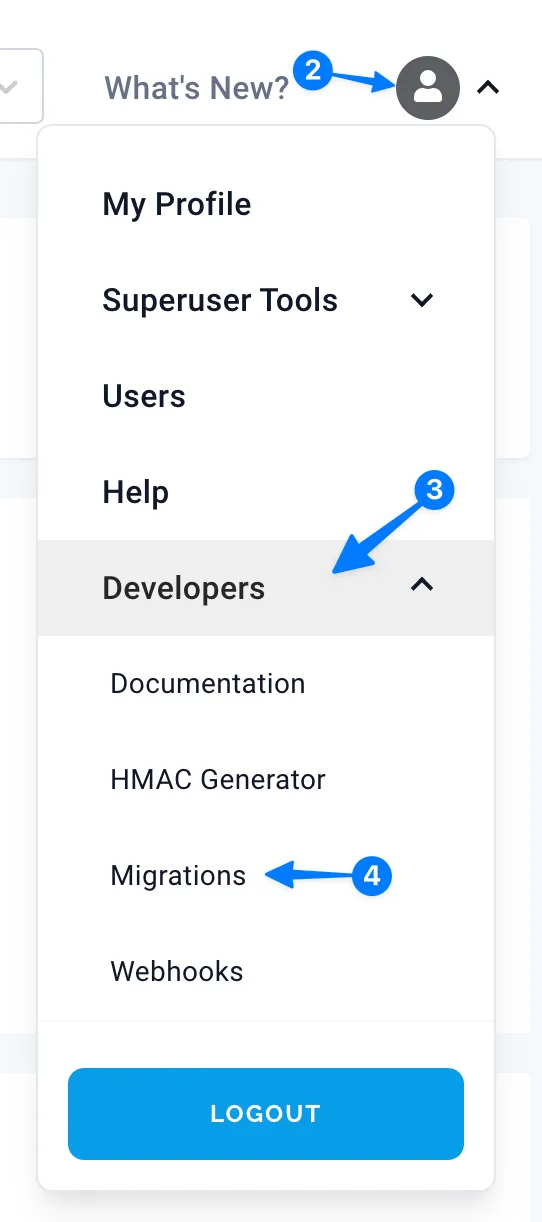Click the Developers chevron arrow
Screen dimensions: 542x1222
pyautogui.click(x=422, y=585)
